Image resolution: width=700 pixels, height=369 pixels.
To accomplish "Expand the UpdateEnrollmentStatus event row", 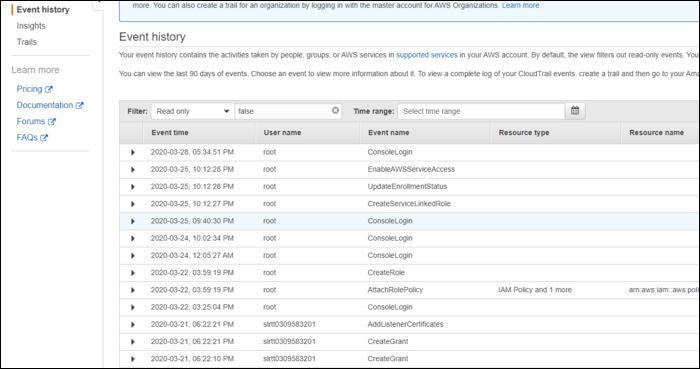I will point(133,187).
